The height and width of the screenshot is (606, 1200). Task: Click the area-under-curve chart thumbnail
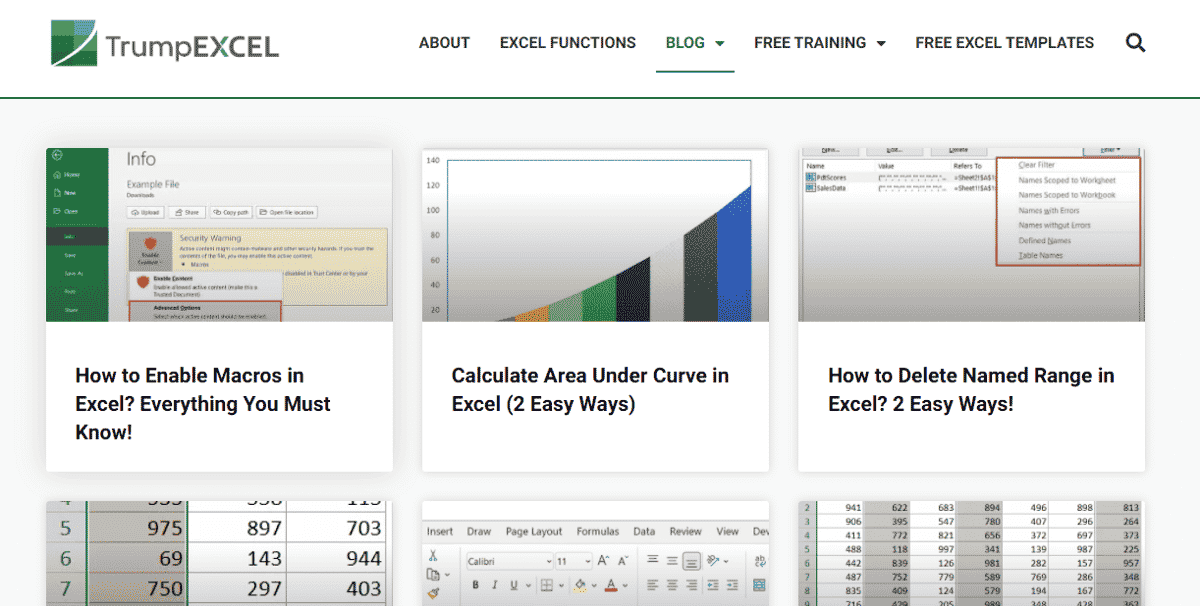click(595, 233)
